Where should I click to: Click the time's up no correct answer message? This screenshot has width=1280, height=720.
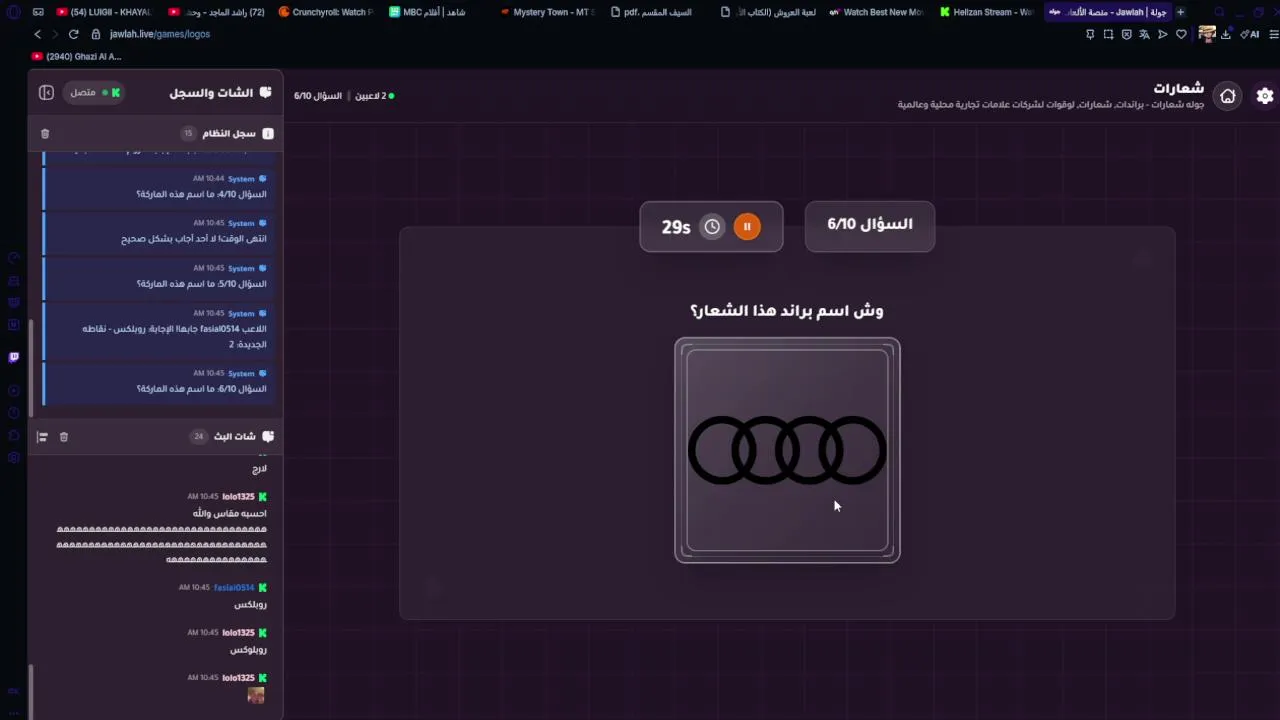[x=157, y=232]
